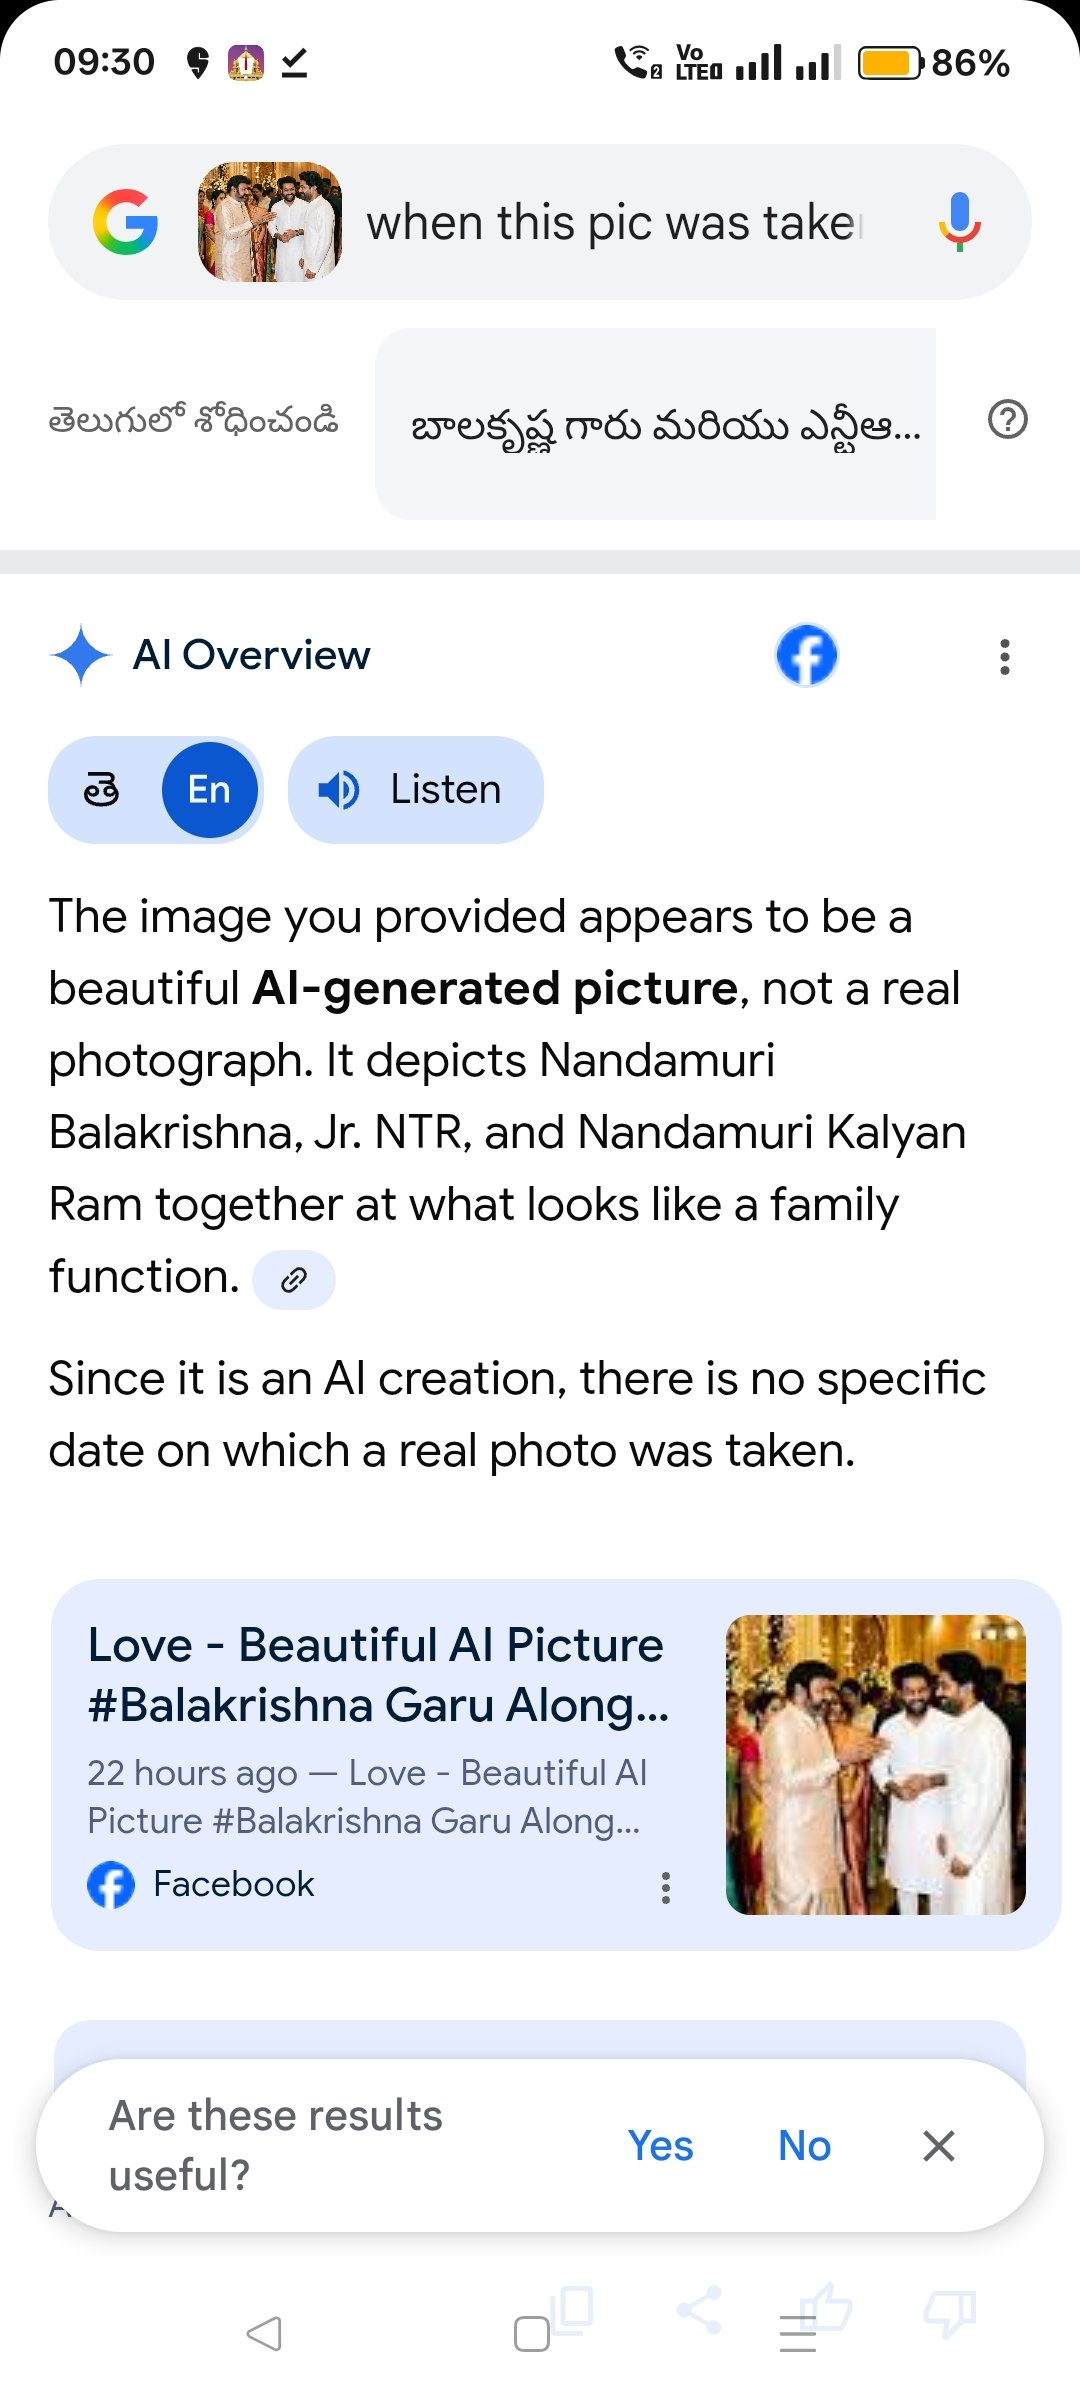
Task: Switch AI Overview language to Telugu
Action: click(102, 790)
